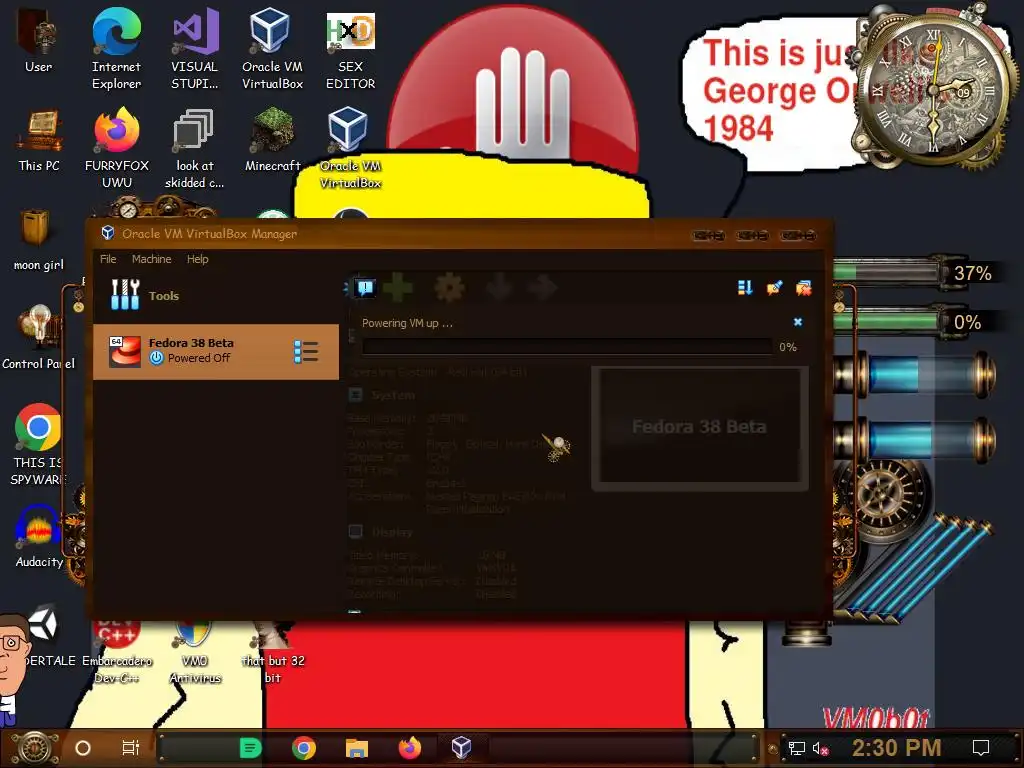Image resolution: width=1024 pixels, height=768 pixels.
Task: Click VirtualBox icon on the taskbar
Action: 461,748
